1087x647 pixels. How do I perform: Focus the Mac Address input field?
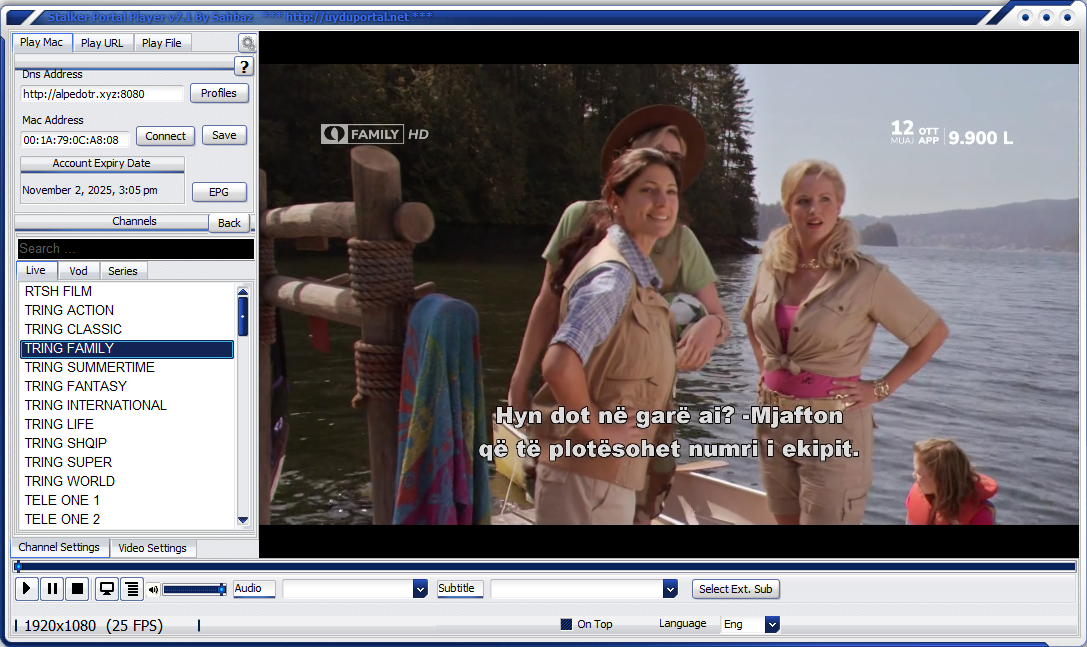(75, 140)
